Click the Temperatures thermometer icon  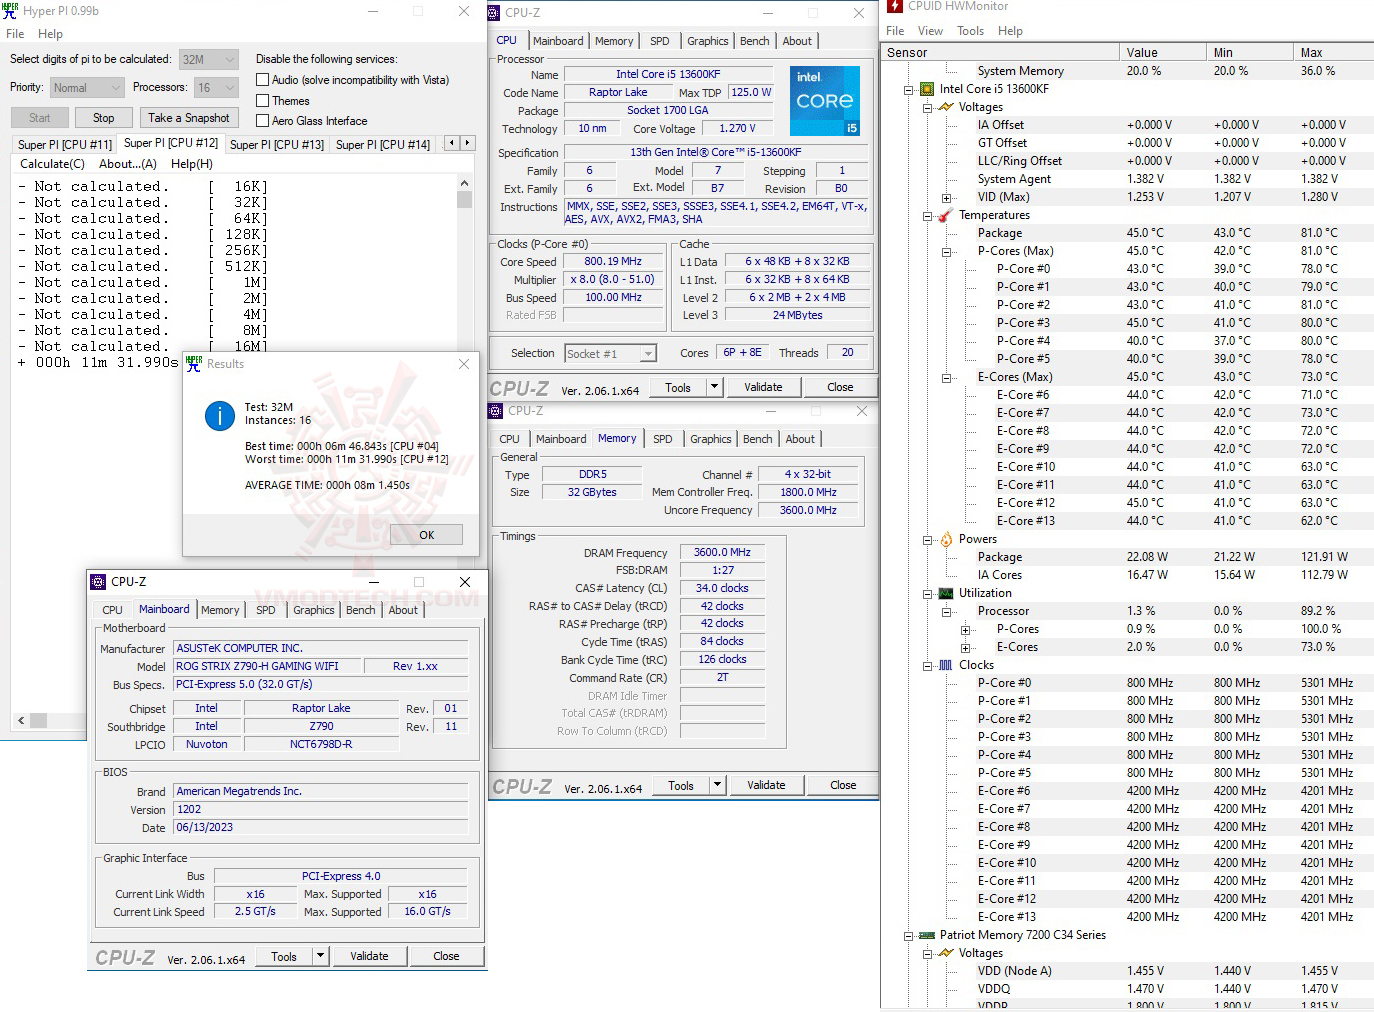pyautogui.click(x=946, y=215)
